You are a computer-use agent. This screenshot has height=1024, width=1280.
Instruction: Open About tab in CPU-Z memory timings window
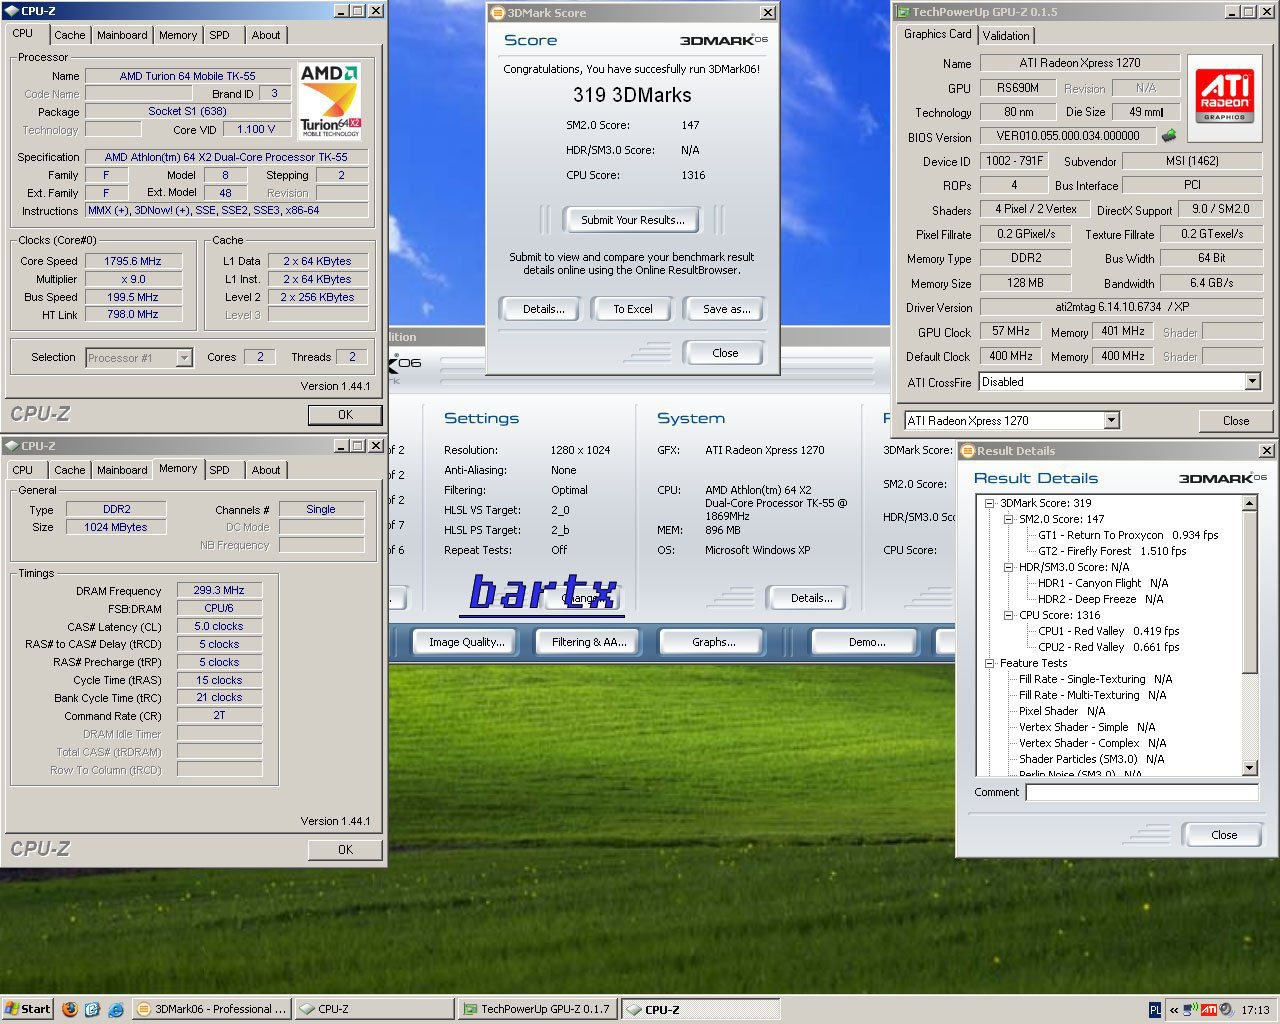pyautogui.click(x=266, y=470)
